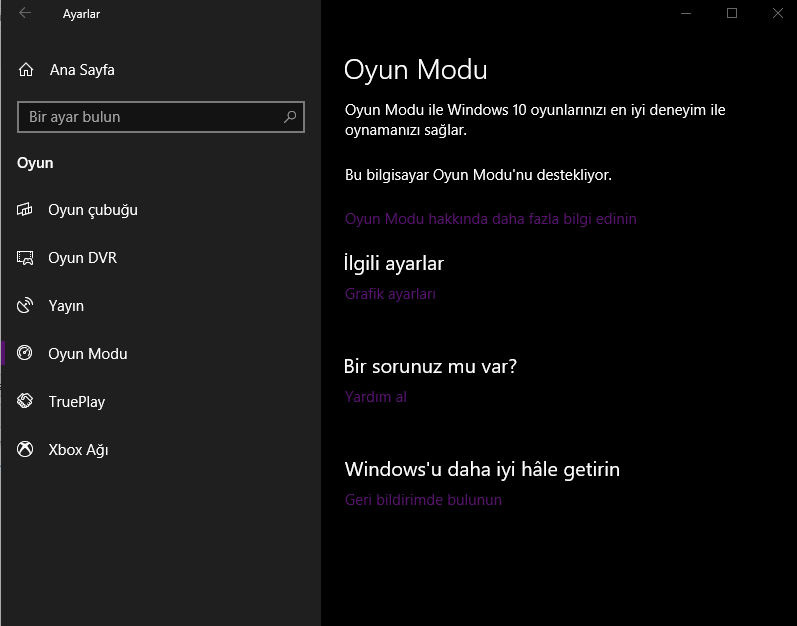Select the Yayın broadcast icon
Viewport: 797px width, 626px height.
(x=26, y=306)
